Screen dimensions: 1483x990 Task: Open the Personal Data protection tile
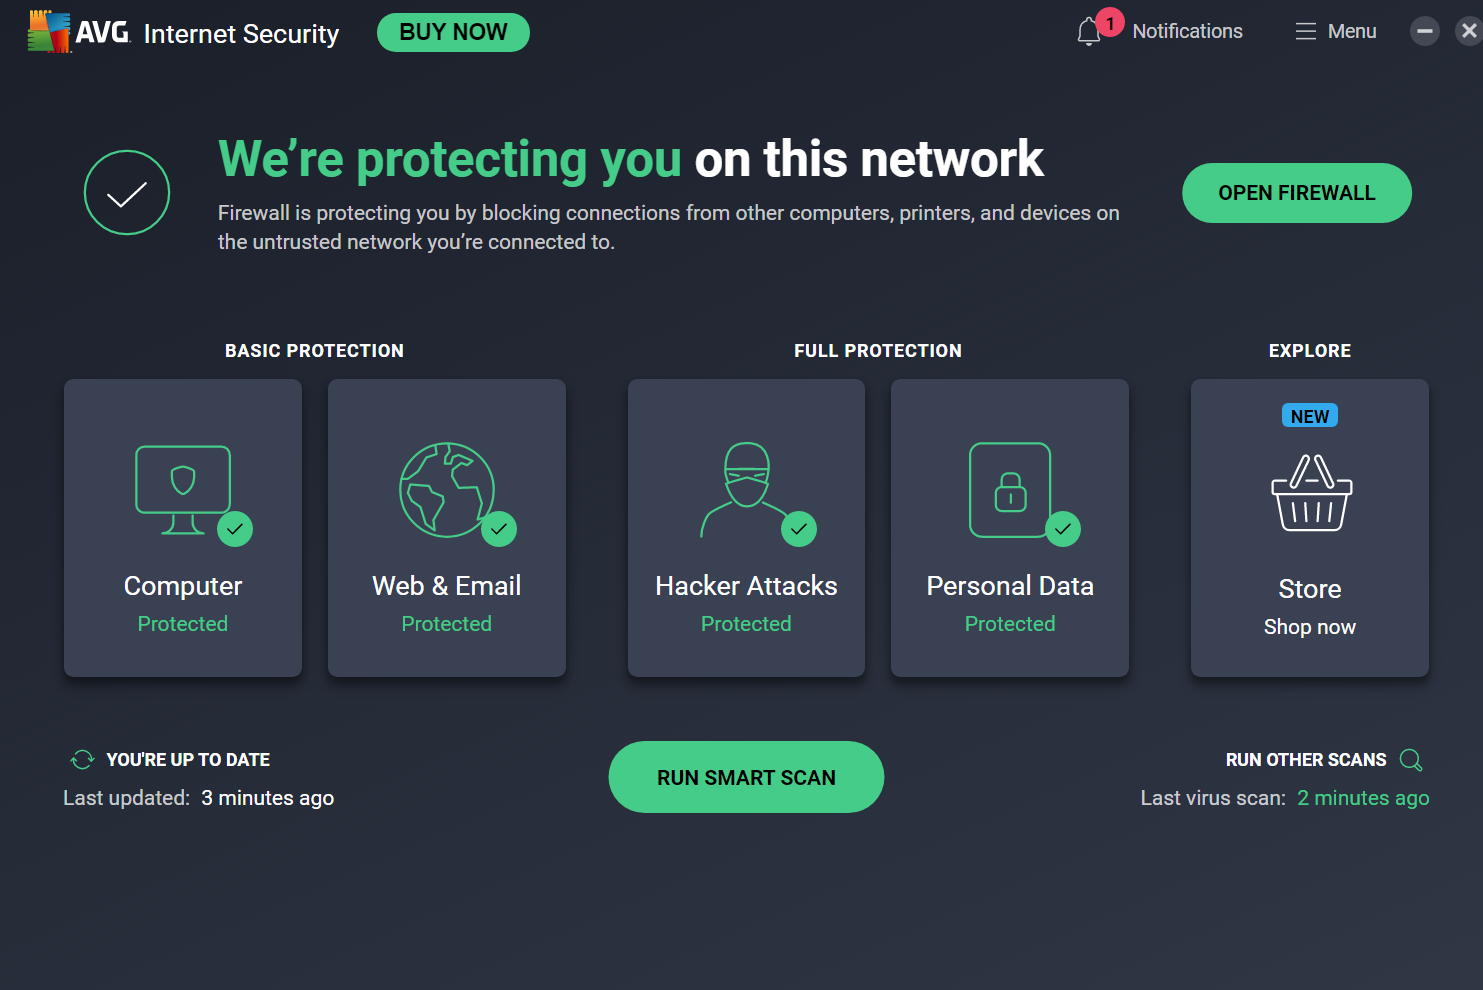(1010, 528)
